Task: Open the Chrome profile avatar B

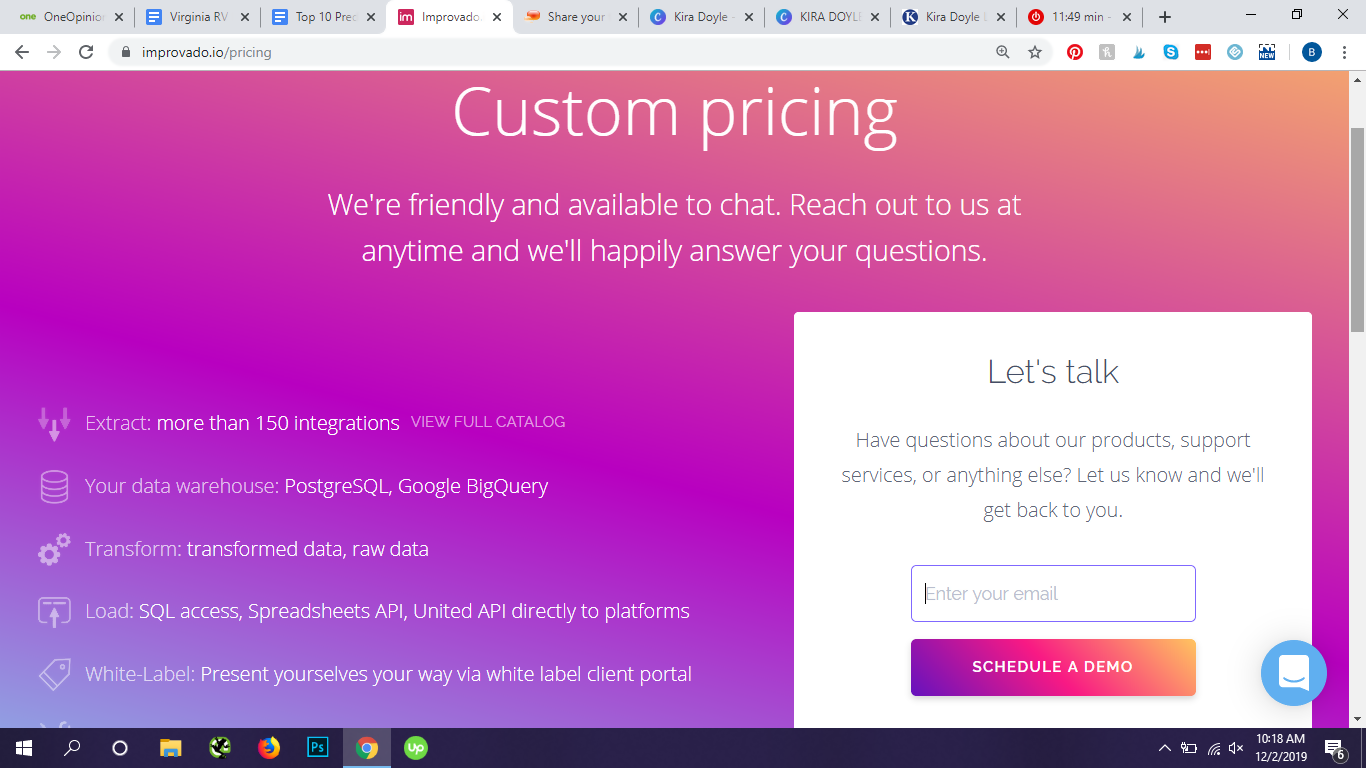Action: click(x=1312, y=52)
